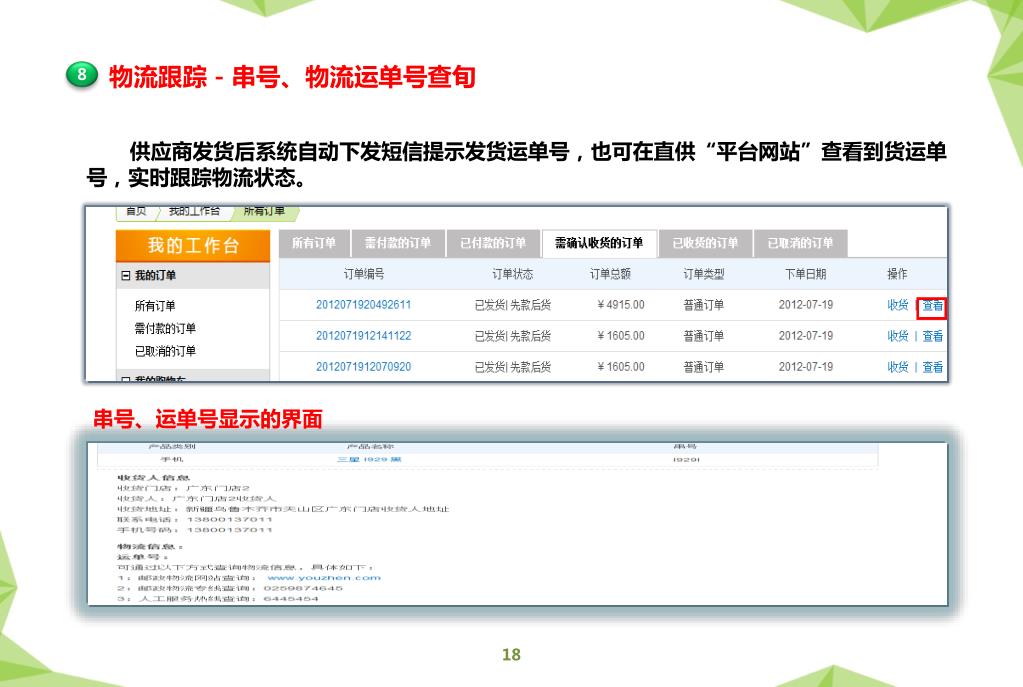Go to 我的工作台 in the breadcrumb

(x=194, y=211)
